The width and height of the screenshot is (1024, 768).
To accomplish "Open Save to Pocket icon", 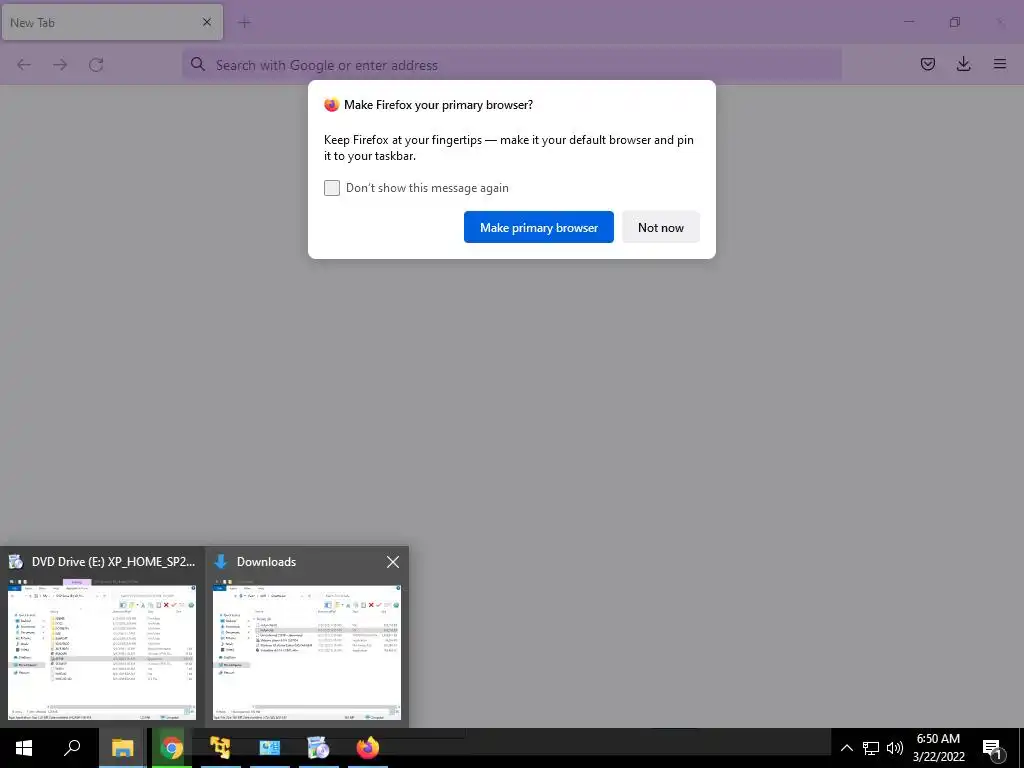I will click(927, 64).
